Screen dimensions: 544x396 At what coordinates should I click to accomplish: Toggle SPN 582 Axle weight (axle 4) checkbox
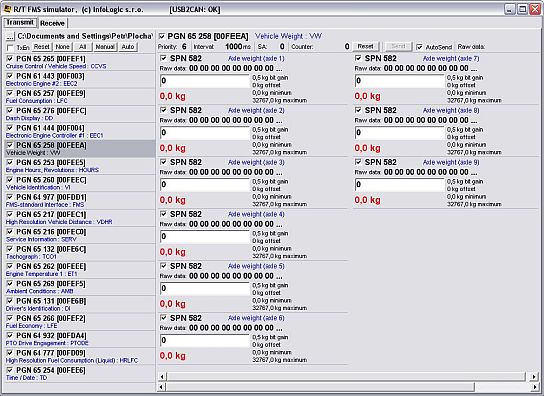163,214
